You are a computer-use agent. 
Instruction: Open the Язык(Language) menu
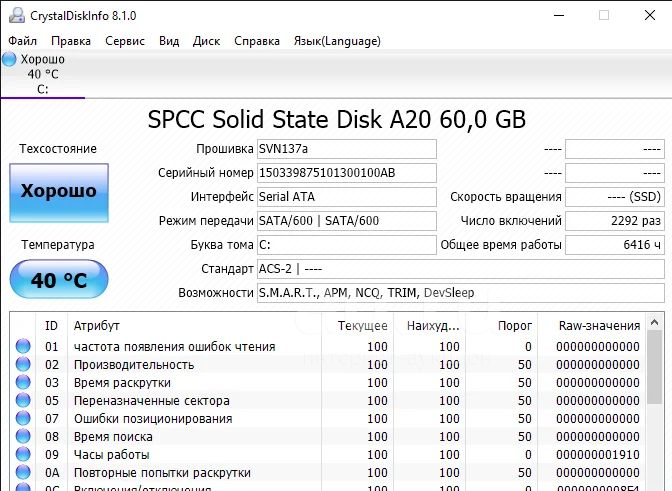point(337,41)
